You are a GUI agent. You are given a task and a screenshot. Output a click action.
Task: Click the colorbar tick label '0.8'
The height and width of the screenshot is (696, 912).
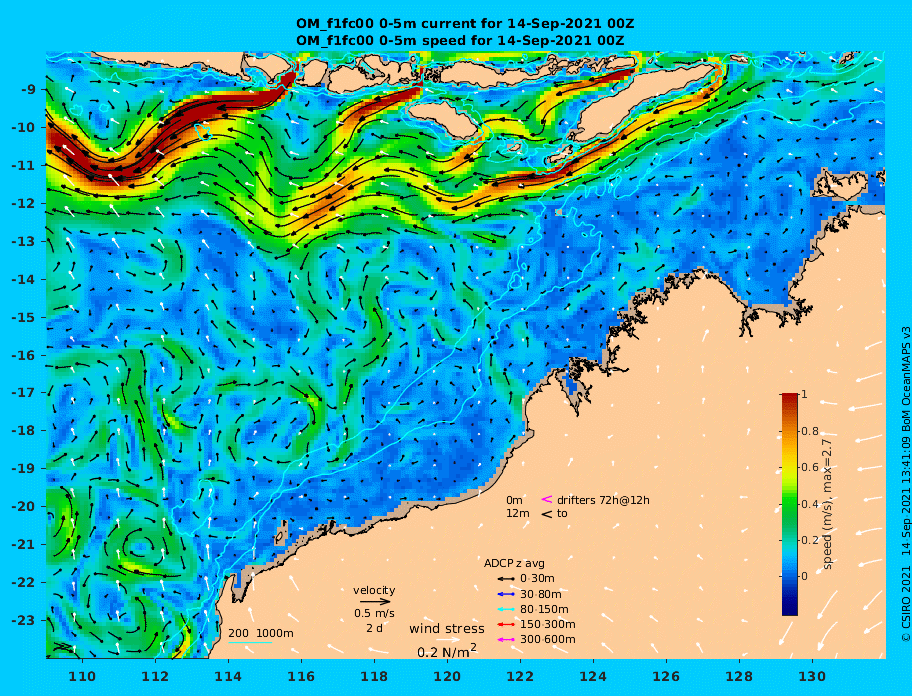click(811, 431)
